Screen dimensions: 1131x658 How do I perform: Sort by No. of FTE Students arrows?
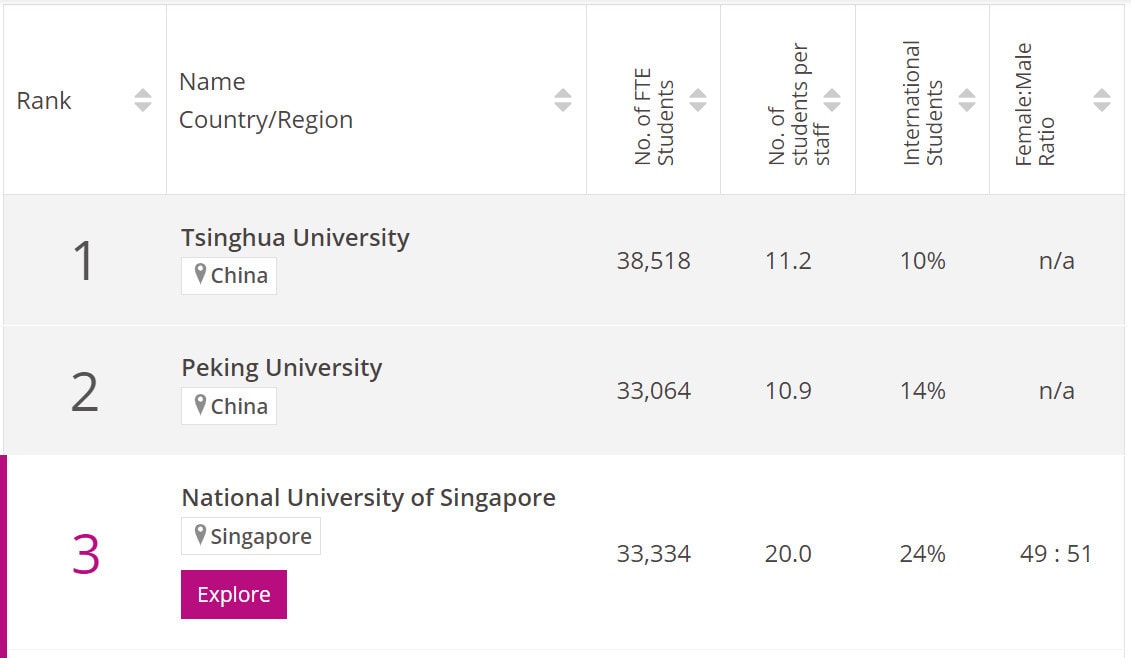(698, 100)
